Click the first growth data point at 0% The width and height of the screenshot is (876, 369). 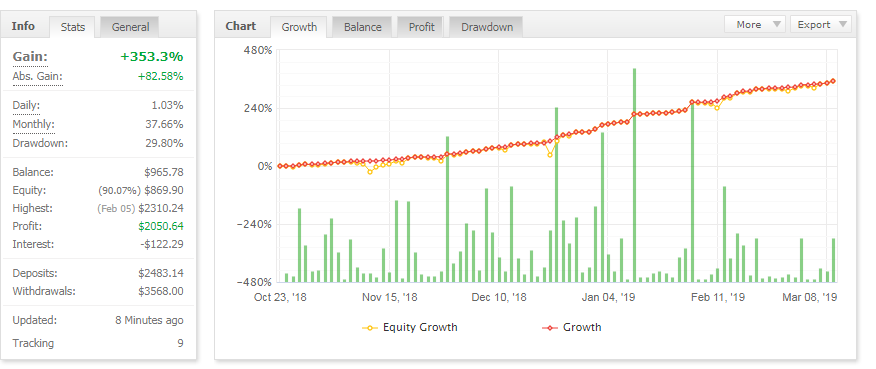tap(280, 166)
